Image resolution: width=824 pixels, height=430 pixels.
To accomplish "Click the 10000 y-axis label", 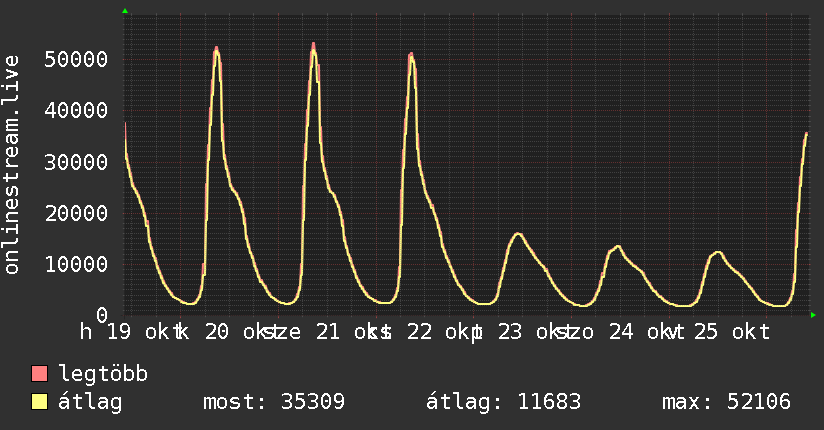I will tap(76, 264).
